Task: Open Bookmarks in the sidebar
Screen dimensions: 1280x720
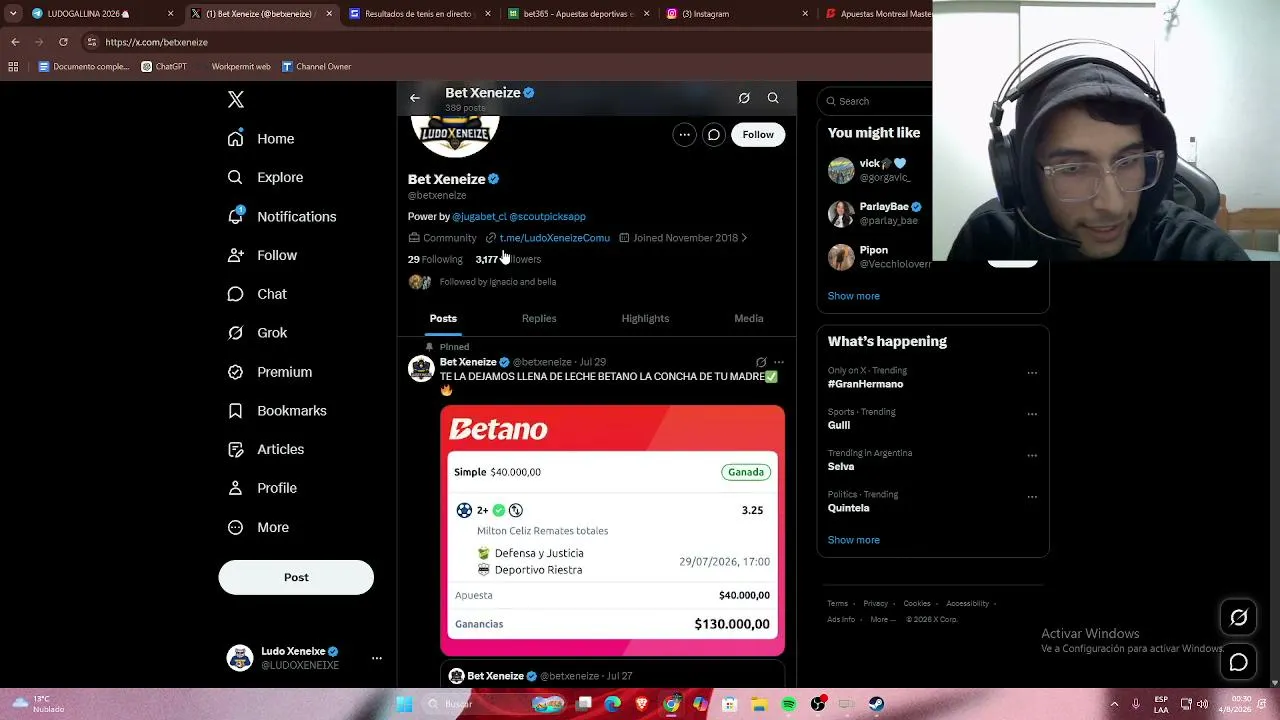Action: (277, 411)
